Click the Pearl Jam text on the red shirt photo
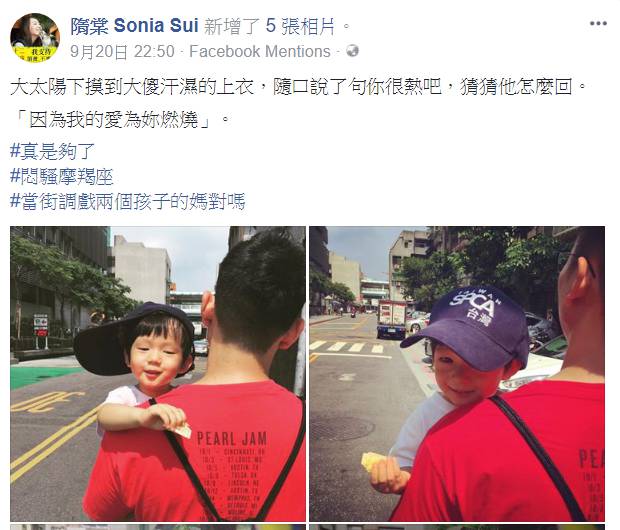620x530 pixels. pyautogui.click(x=232, y=439)
